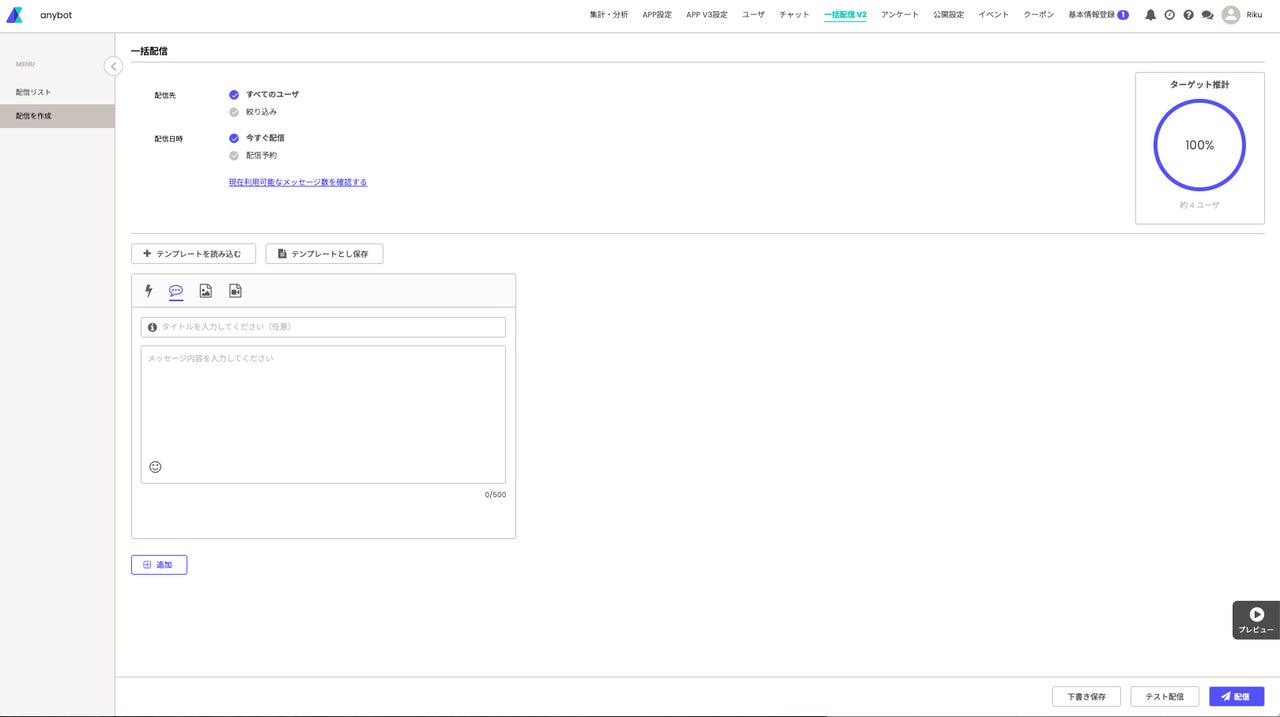This screenshot has height=717, width=1280.
Task: Collapse the sidebar menu with the arrow
Action: 113,66
